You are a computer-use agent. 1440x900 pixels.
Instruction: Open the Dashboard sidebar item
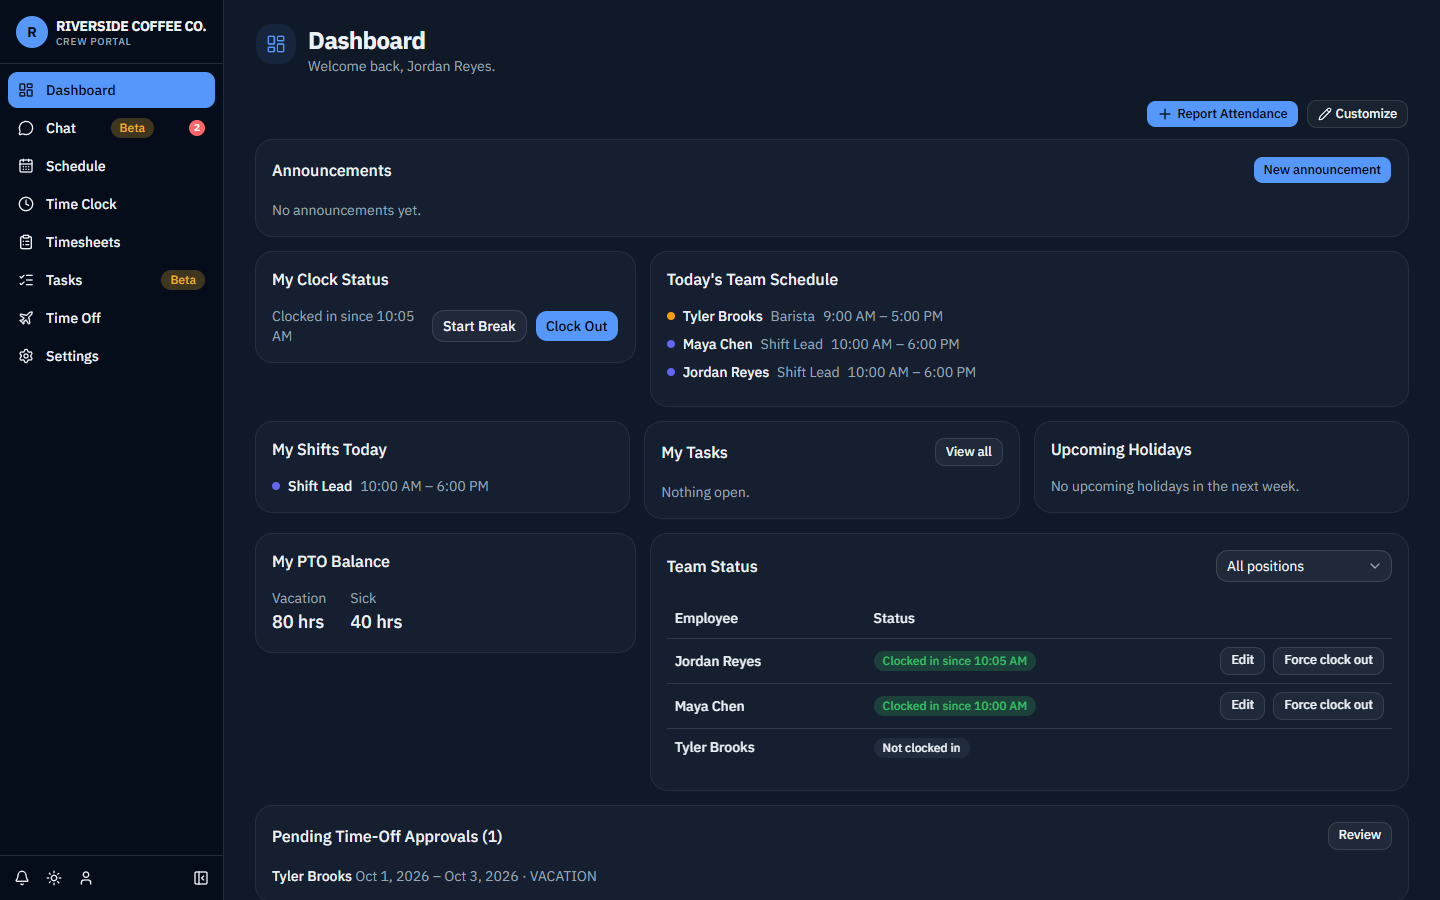[111, 90]
